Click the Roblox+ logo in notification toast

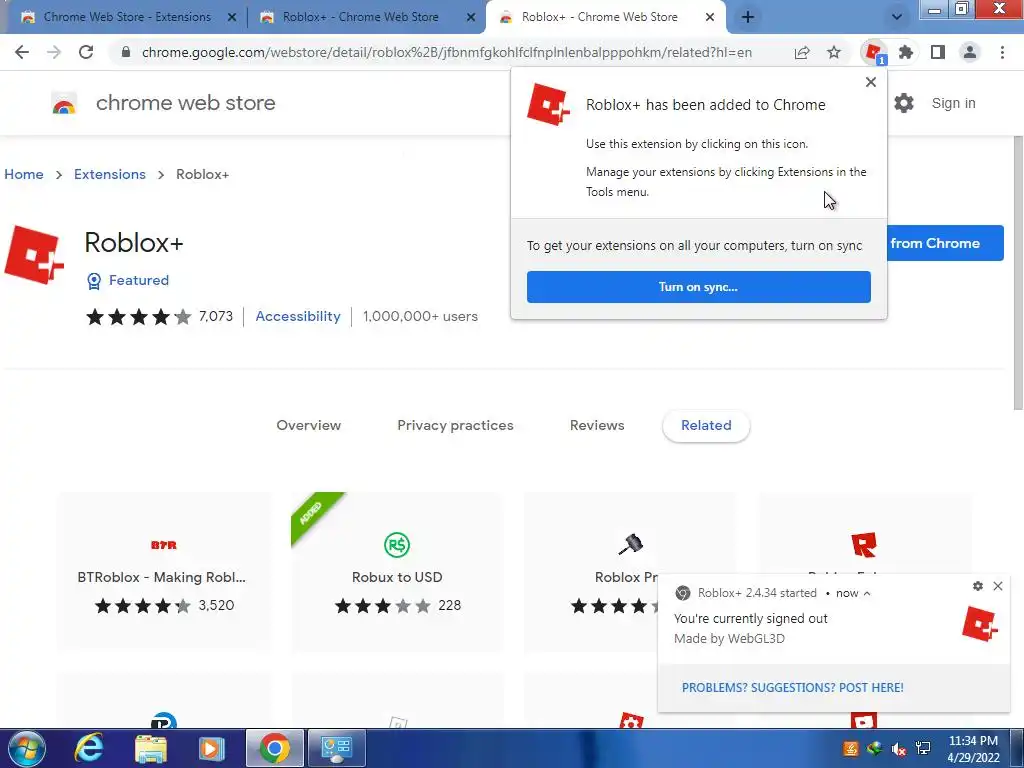(980, 624)
